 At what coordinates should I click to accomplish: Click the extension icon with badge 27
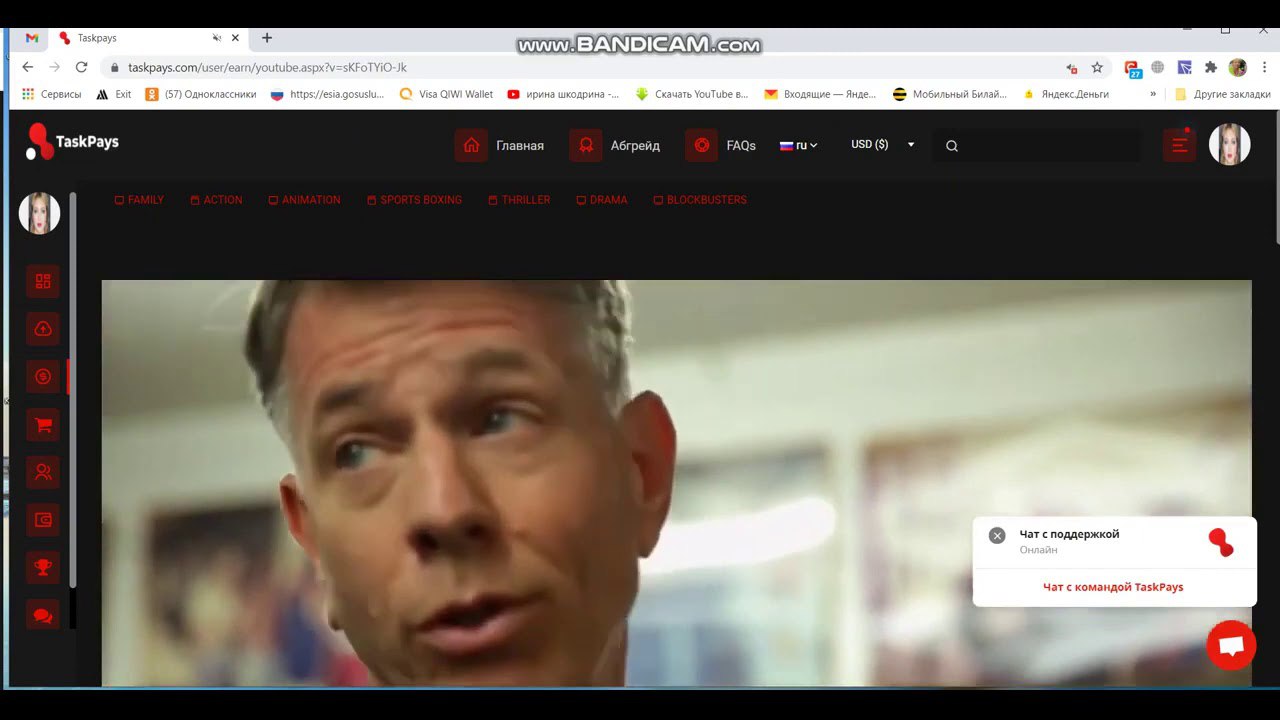click(1133, 68)
